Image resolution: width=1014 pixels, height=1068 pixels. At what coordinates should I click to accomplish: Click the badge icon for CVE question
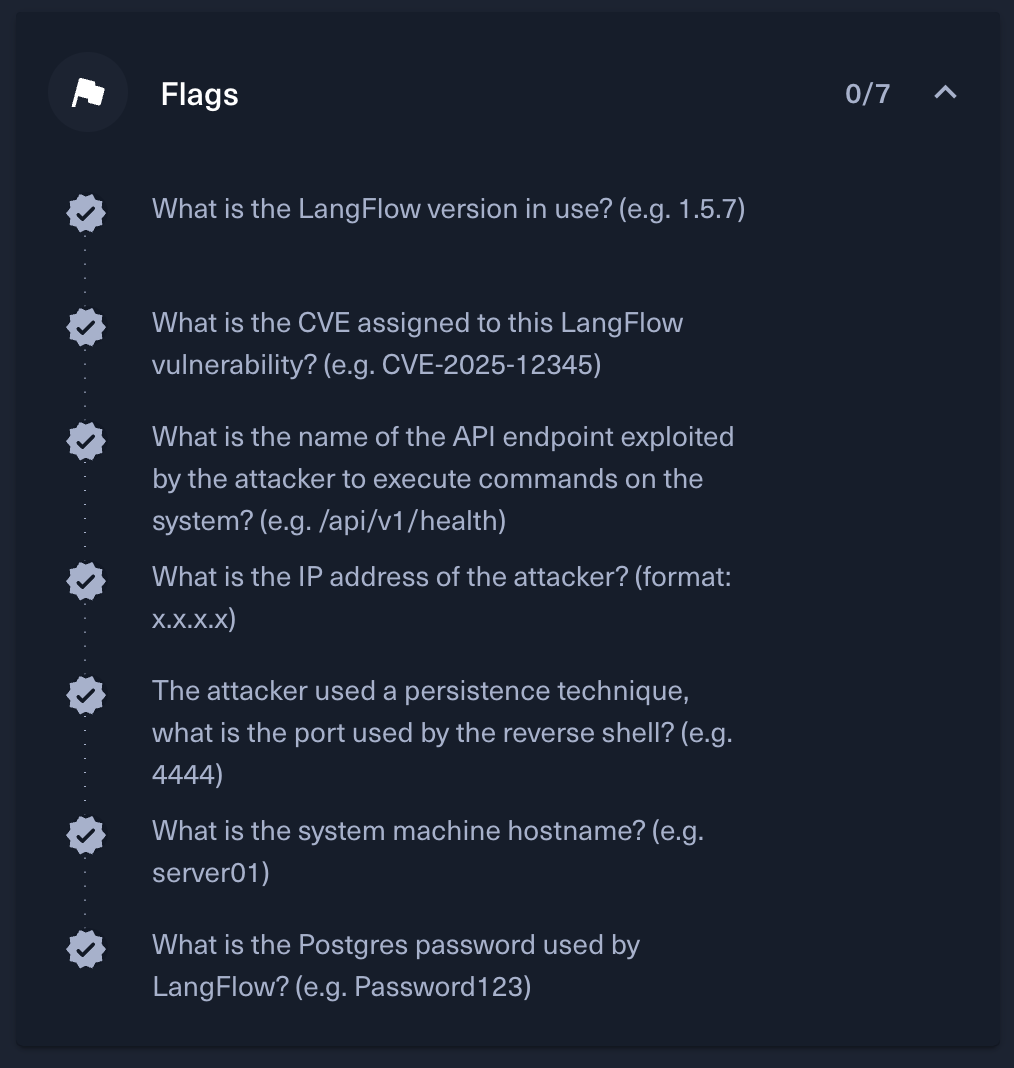pyautogui.click(x=86, y=327)
